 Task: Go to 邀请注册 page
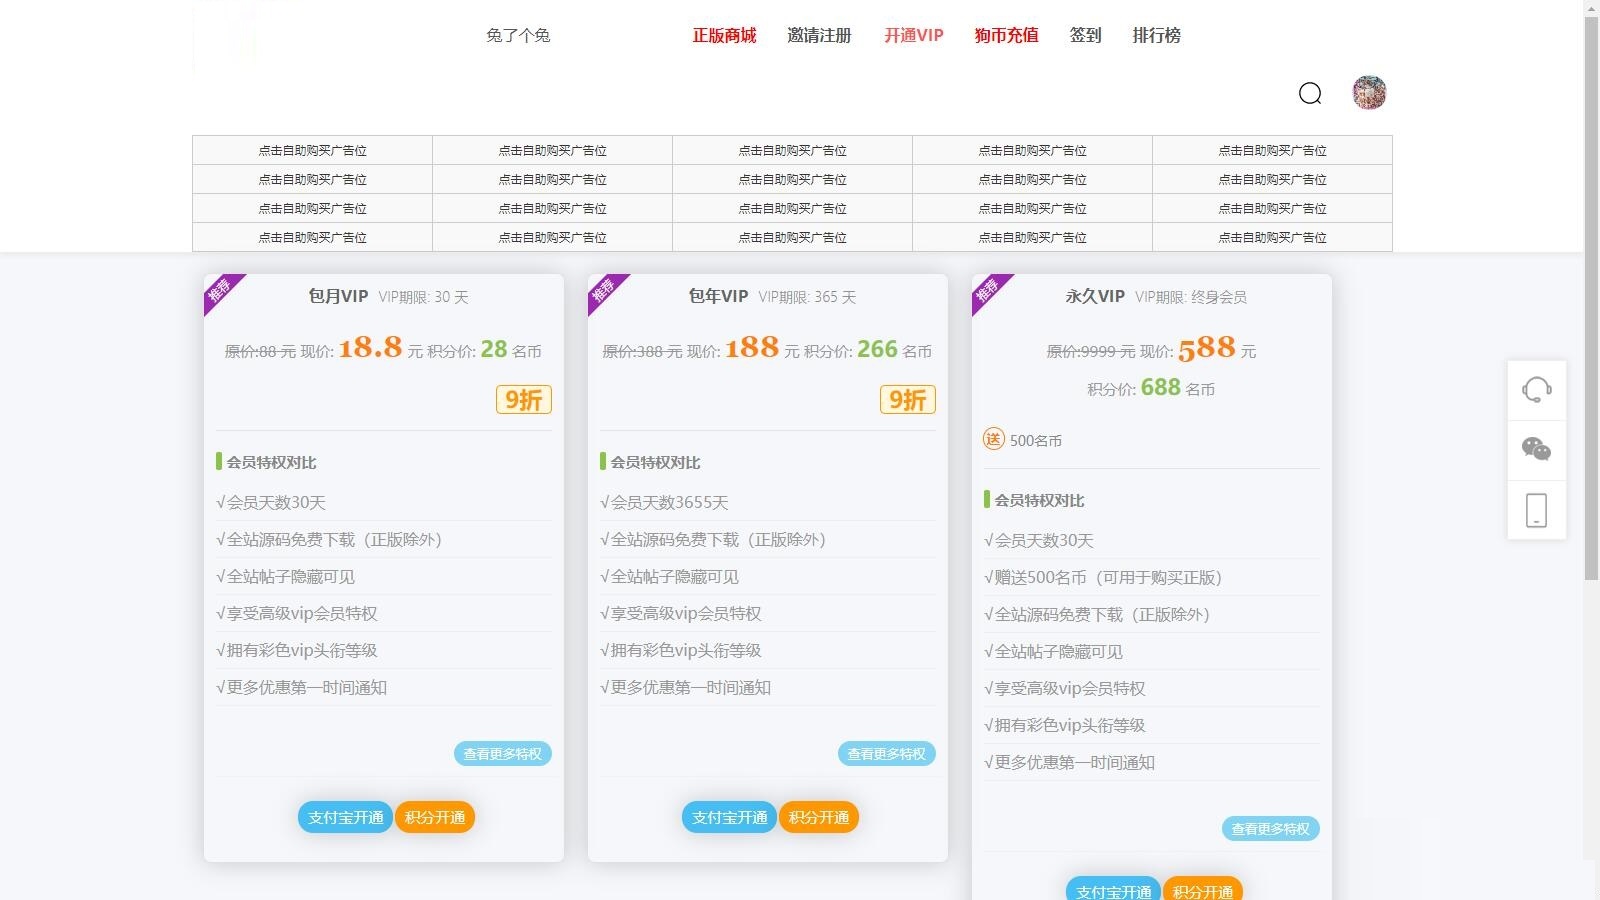[x=819, y=36]
